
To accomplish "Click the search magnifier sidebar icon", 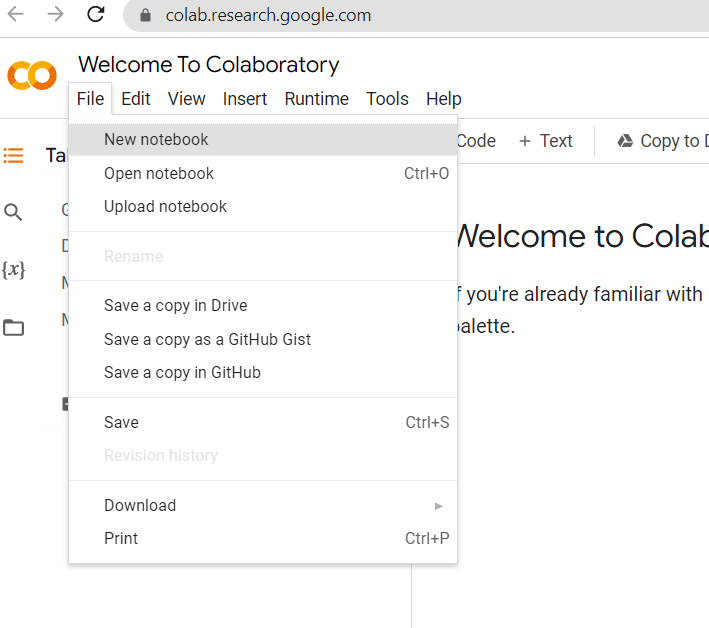I will click(13, 212).
